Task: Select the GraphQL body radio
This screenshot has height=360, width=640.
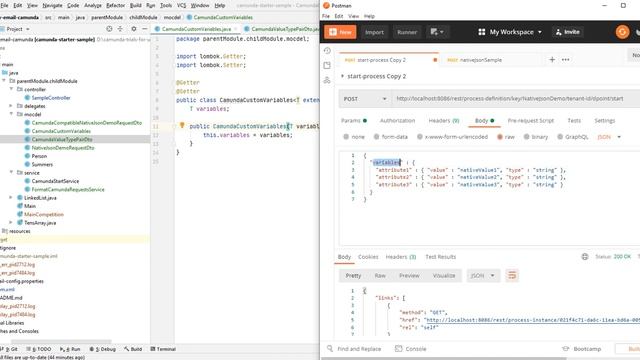Action: (560, 137)
